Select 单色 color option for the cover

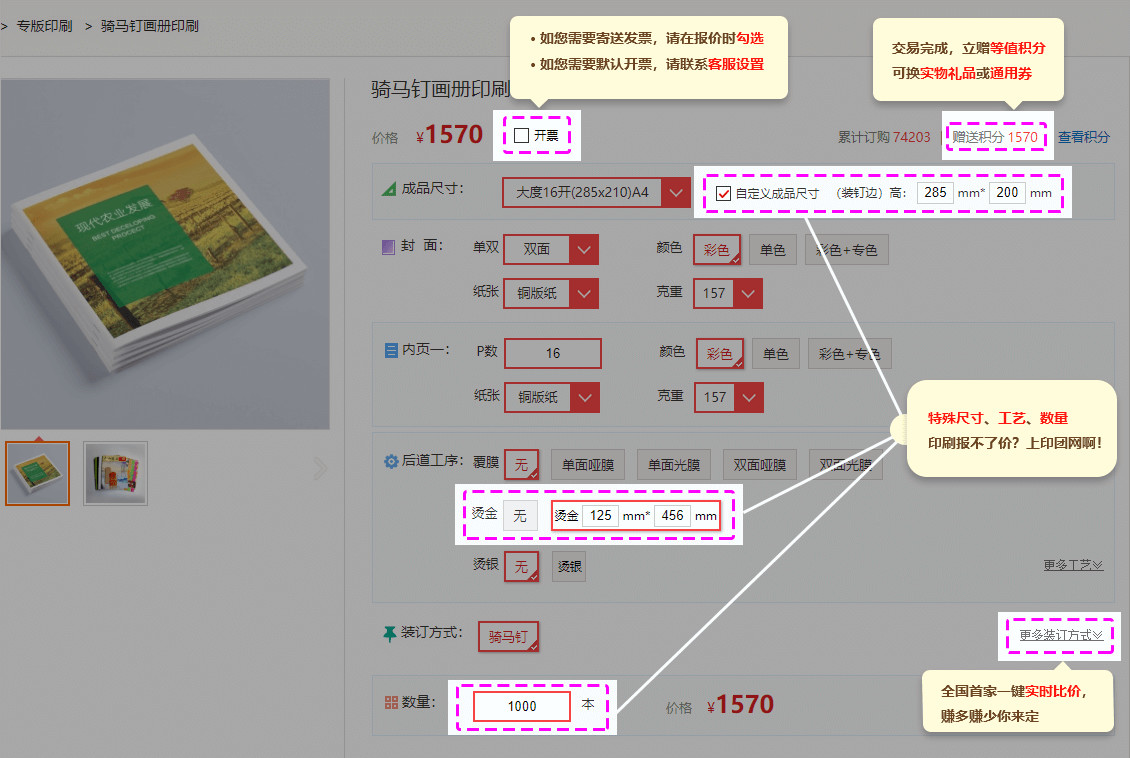tap(772, 249)
